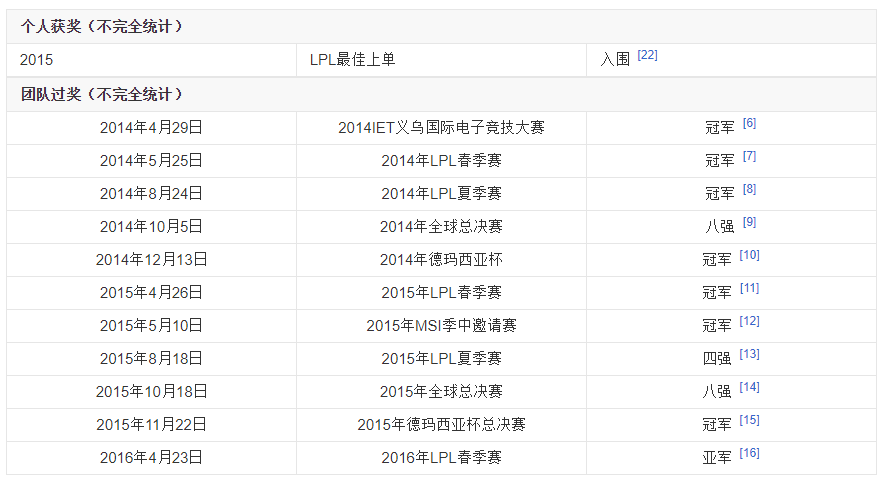Click event 2015年全球总决赛
The height and width of the screenshot is (484, 887).
coord(441,391)
